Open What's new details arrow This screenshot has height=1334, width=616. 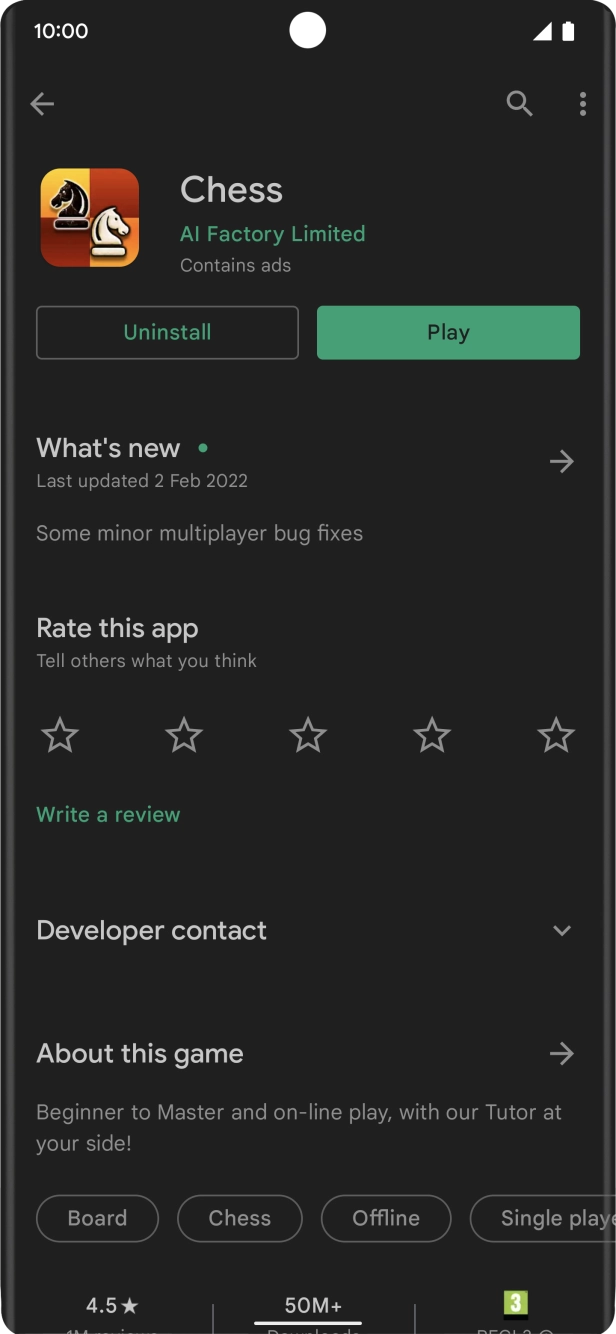pyautogui.click(x=561, y=461)
